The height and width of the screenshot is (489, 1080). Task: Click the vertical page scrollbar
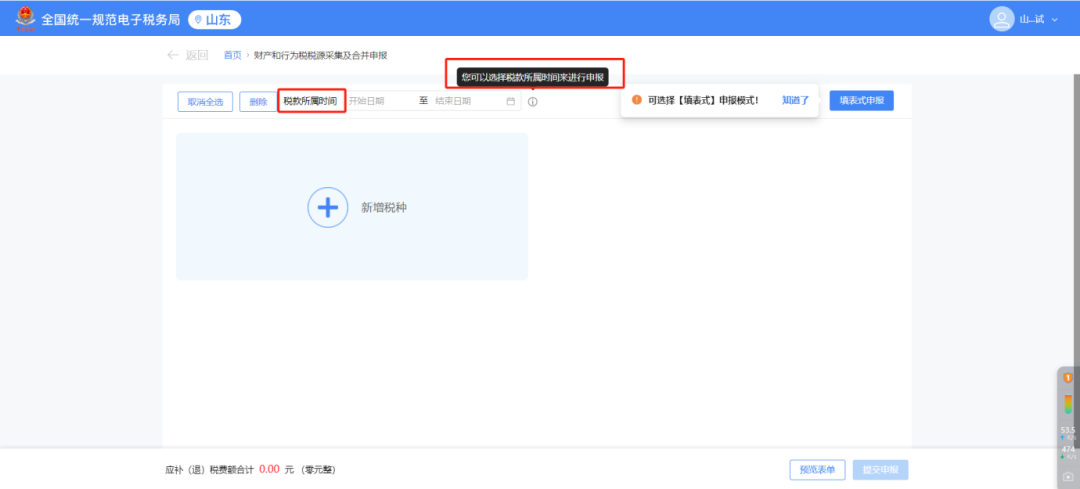[x=1077, y=262]
